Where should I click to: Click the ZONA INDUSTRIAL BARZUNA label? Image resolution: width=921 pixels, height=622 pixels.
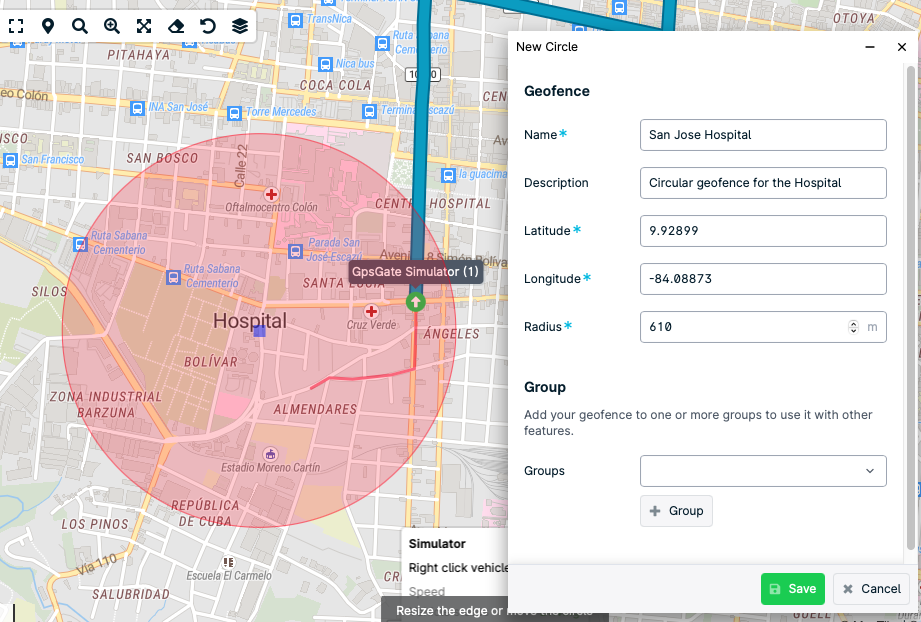pyautogui.click(x=106, y=405)
